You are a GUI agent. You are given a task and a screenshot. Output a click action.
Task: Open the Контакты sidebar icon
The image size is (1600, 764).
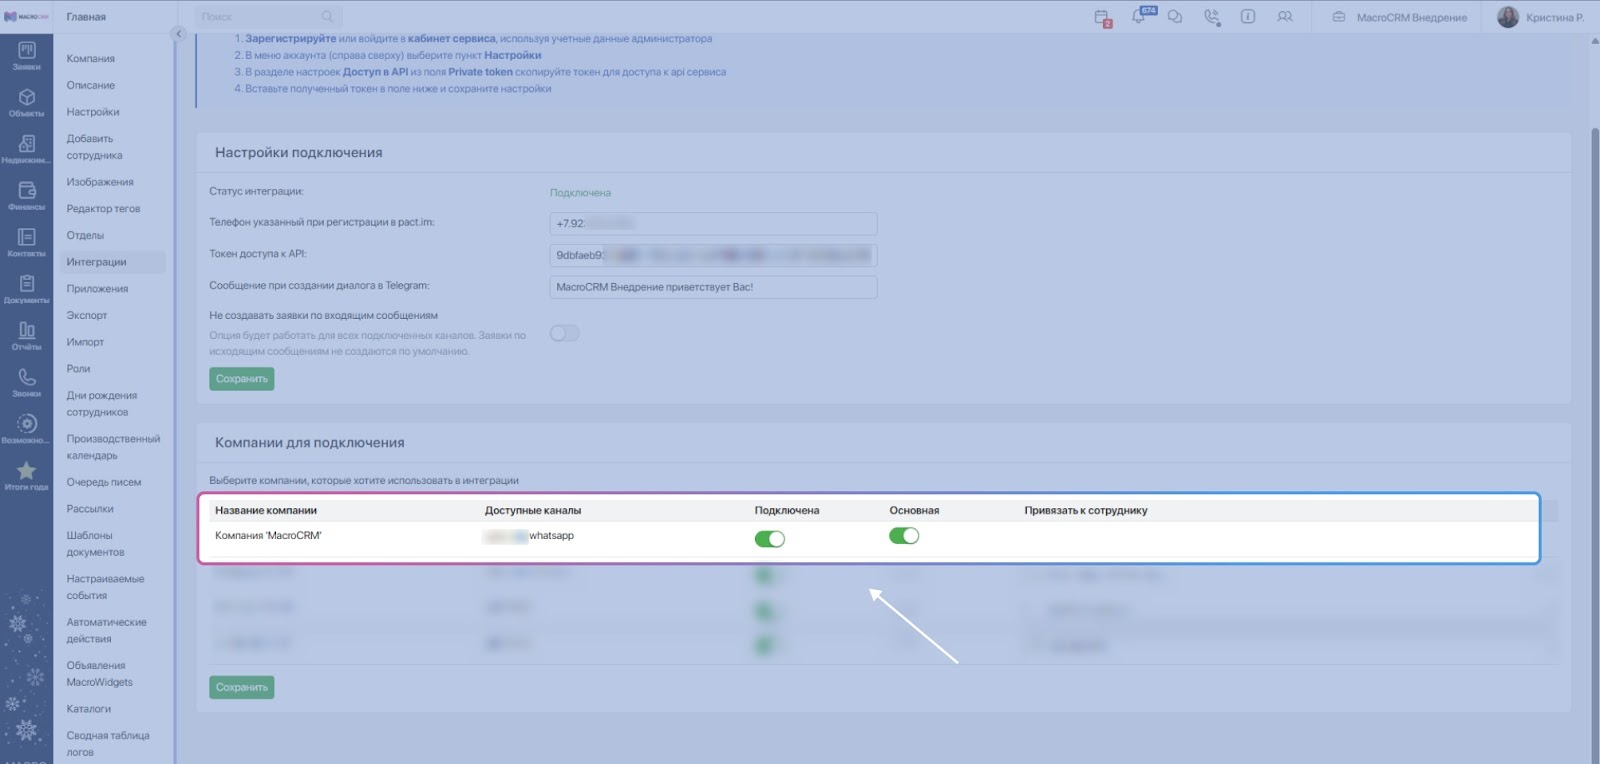click(27, 241)
